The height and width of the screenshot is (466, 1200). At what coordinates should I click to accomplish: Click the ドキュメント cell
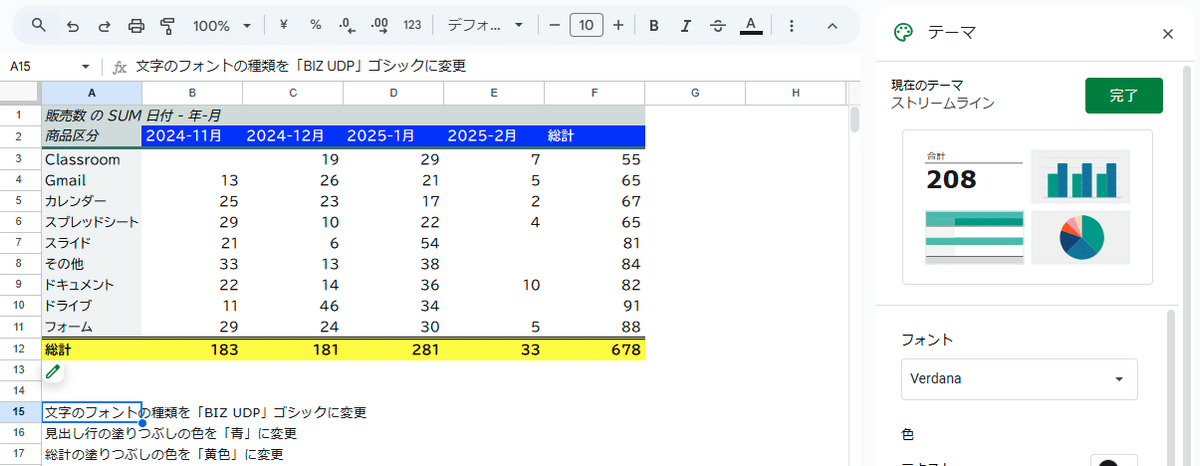[x=92, y=285]
